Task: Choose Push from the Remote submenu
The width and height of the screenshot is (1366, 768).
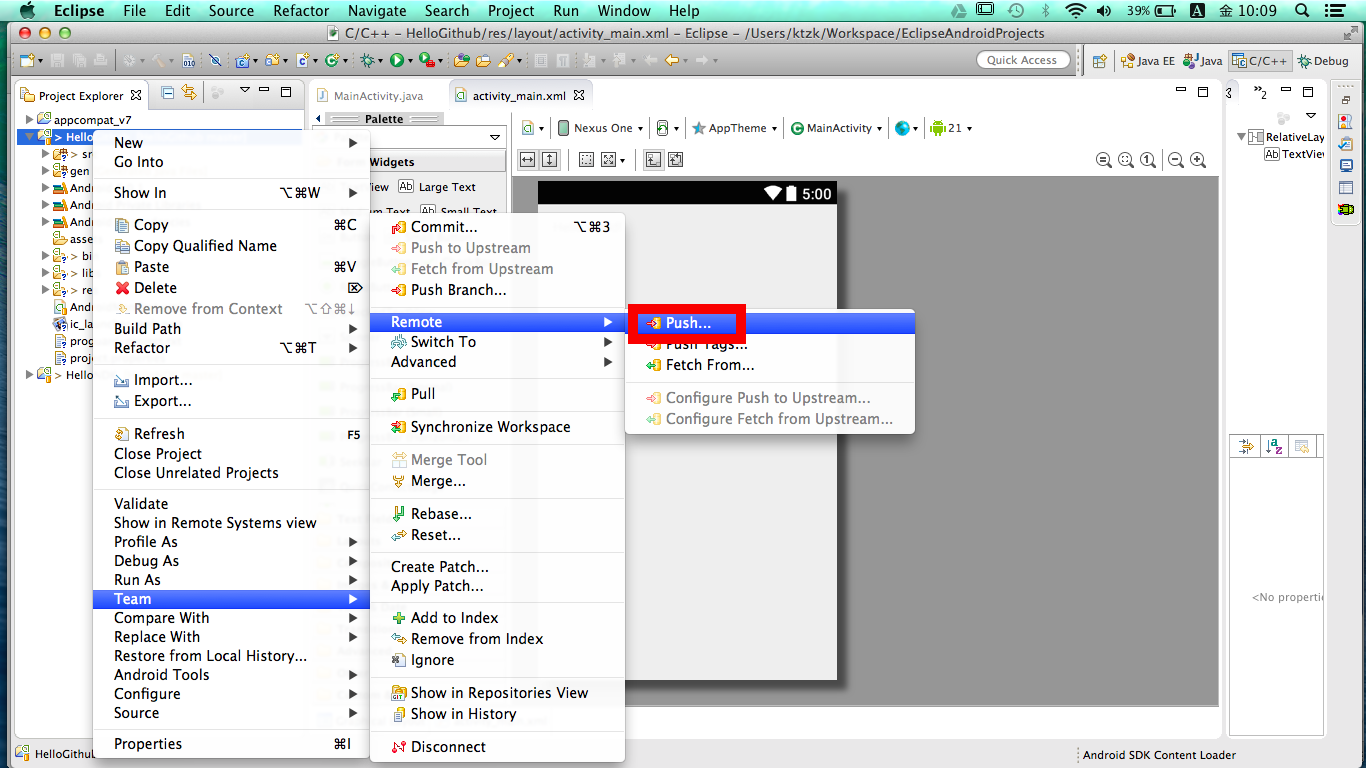Action: coord(687,322)
